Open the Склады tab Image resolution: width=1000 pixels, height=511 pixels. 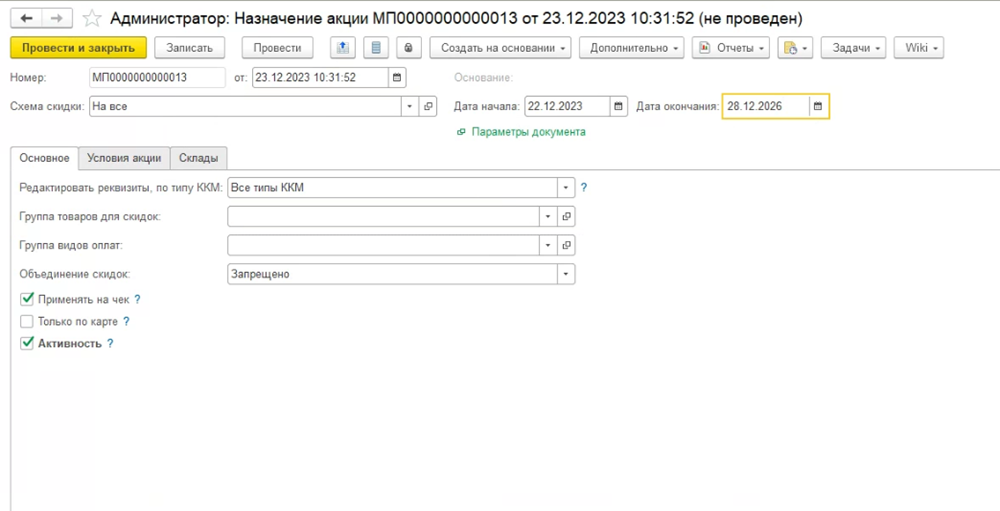[199, 158]
